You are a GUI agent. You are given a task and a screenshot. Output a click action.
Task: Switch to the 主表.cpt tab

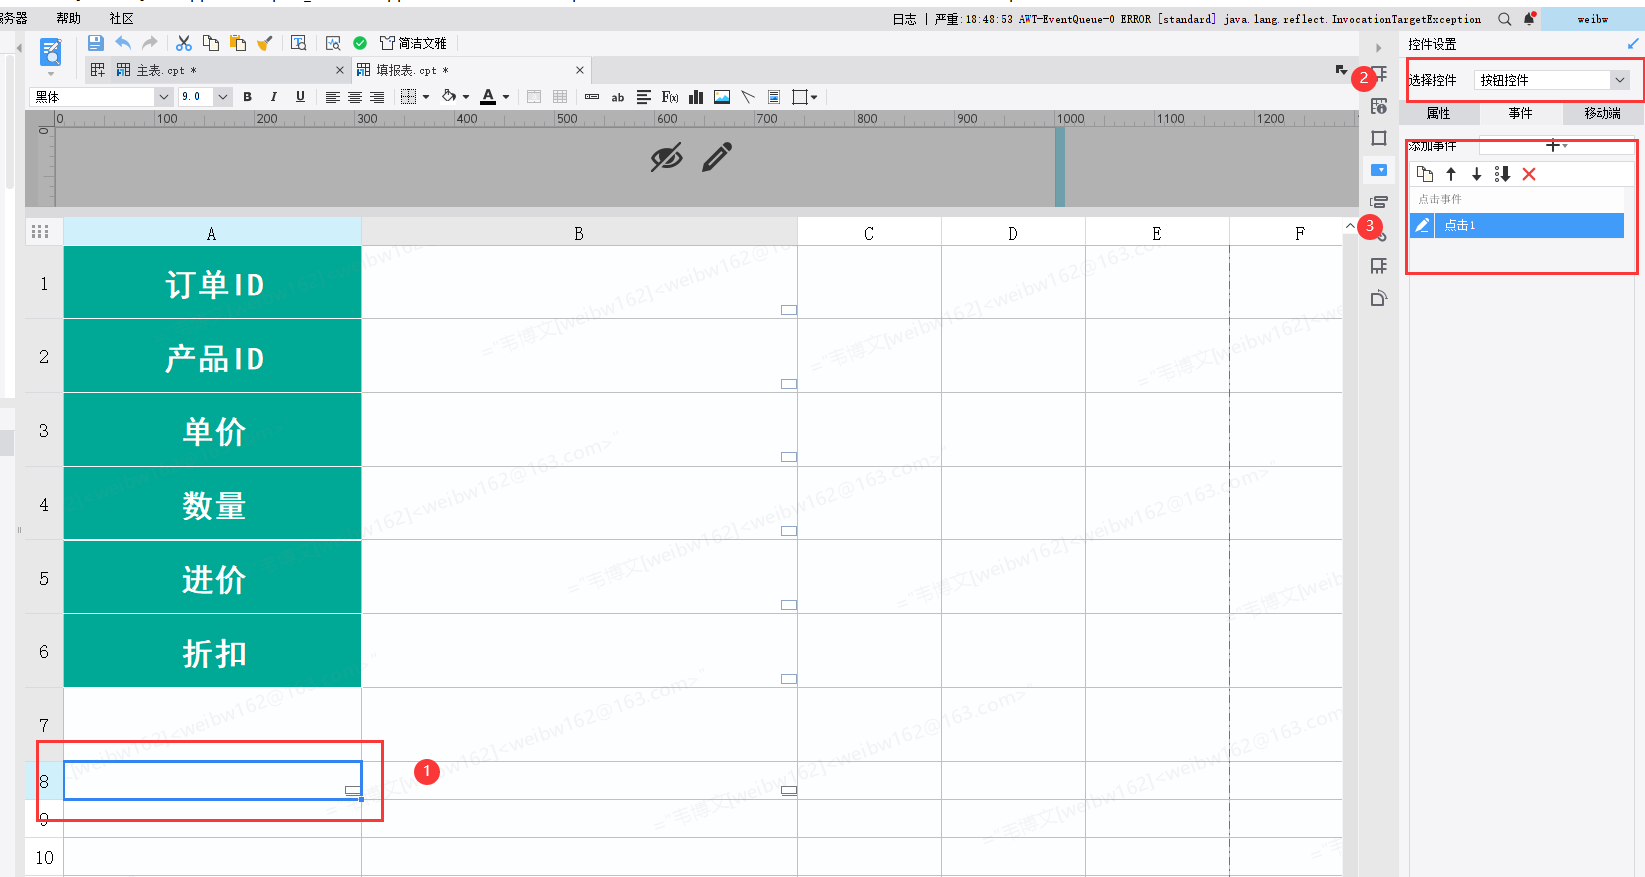tap(166, 70)
